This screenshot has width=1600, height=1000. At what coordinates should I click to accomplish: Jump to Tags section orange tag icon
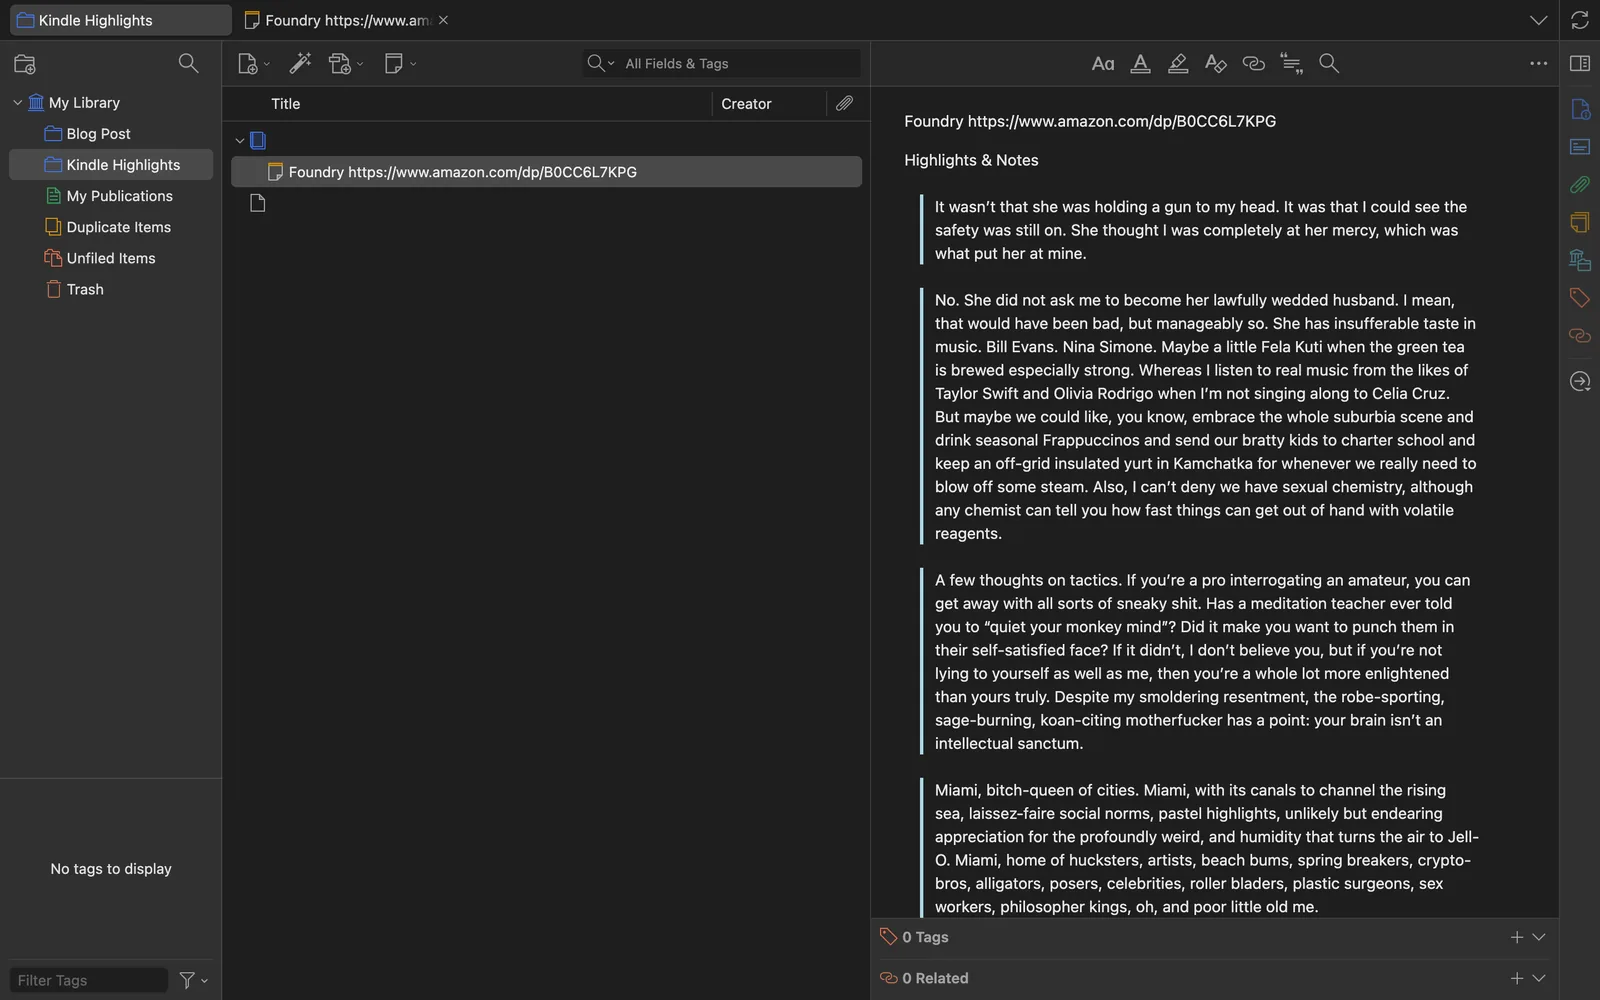click(1580, 298)
